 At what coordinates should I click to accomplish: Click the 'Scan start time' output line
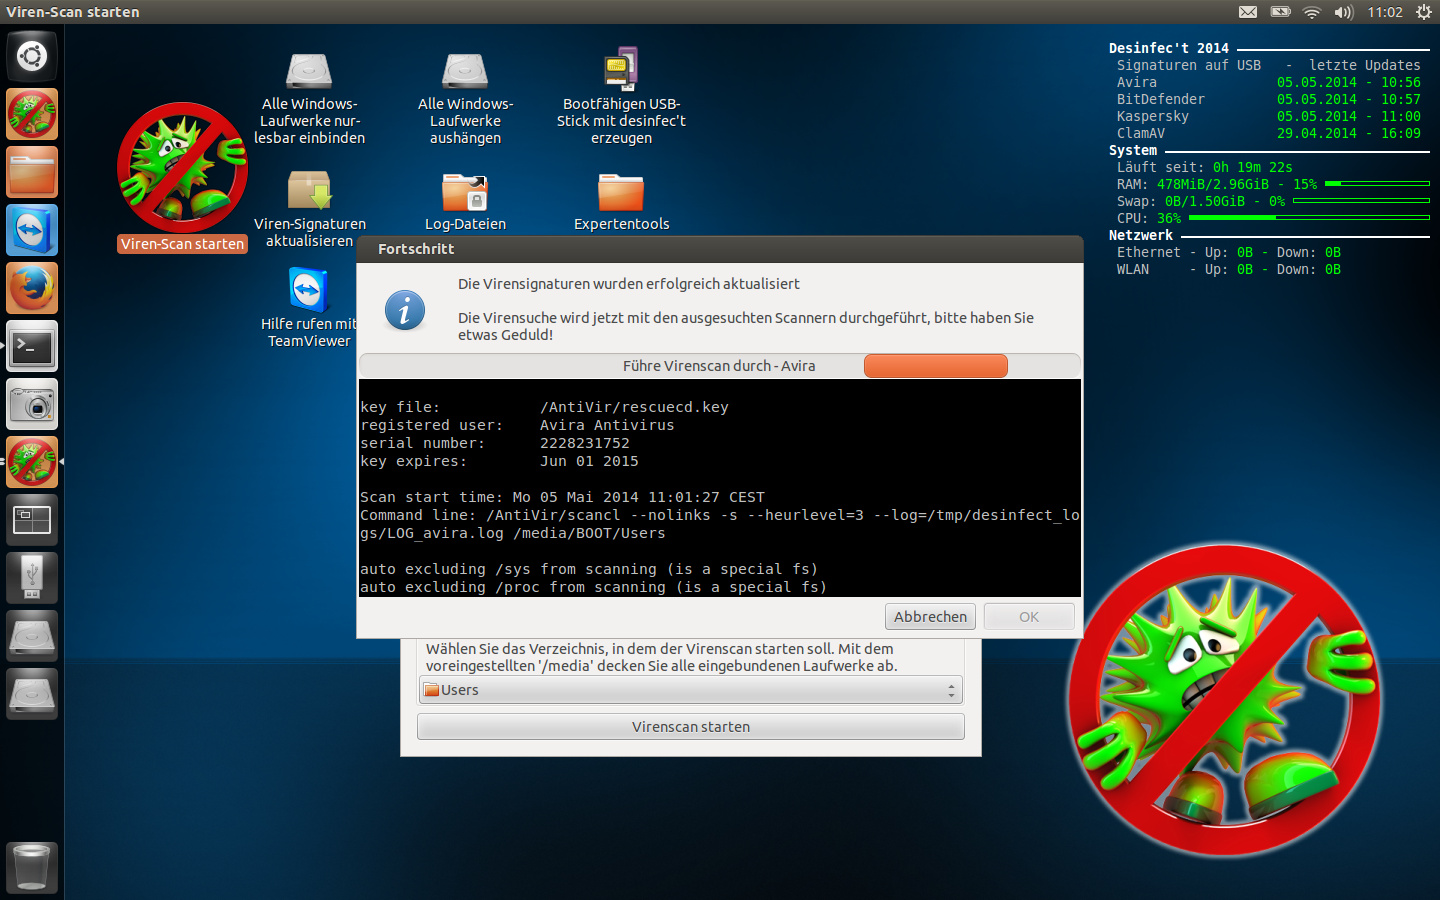point(562,497)
